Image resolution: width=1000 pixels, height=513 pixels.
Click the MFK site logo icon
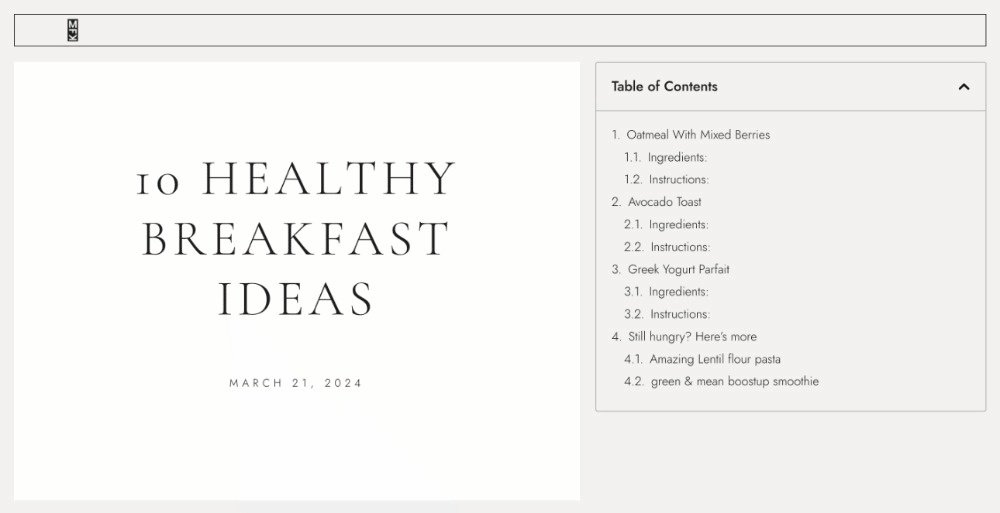[73, 30]
